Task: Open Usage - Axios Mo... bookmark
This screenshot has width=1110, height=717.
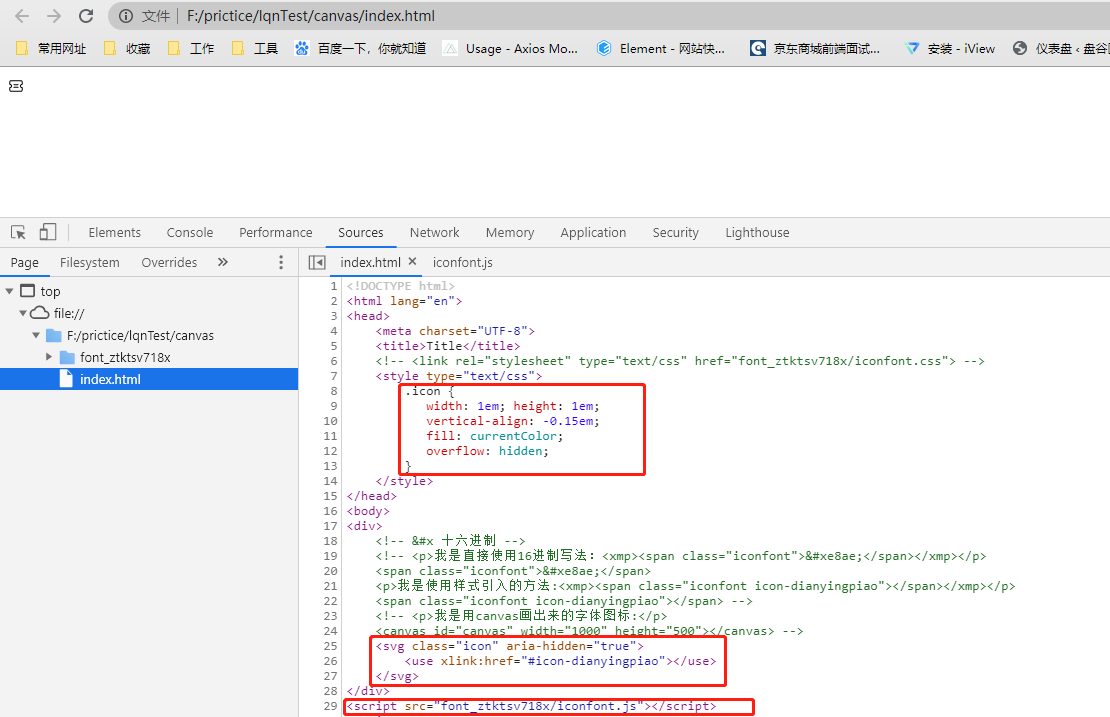Action: click(510, 48)
